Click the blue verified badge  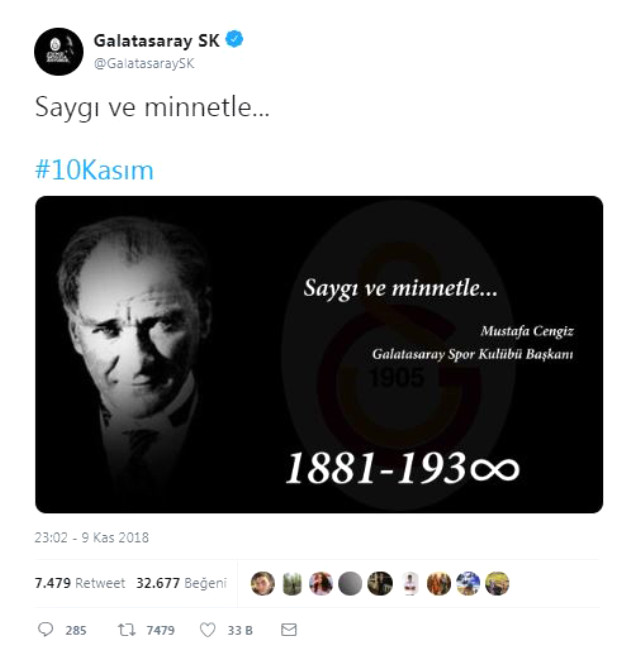[x=234, y=39]
